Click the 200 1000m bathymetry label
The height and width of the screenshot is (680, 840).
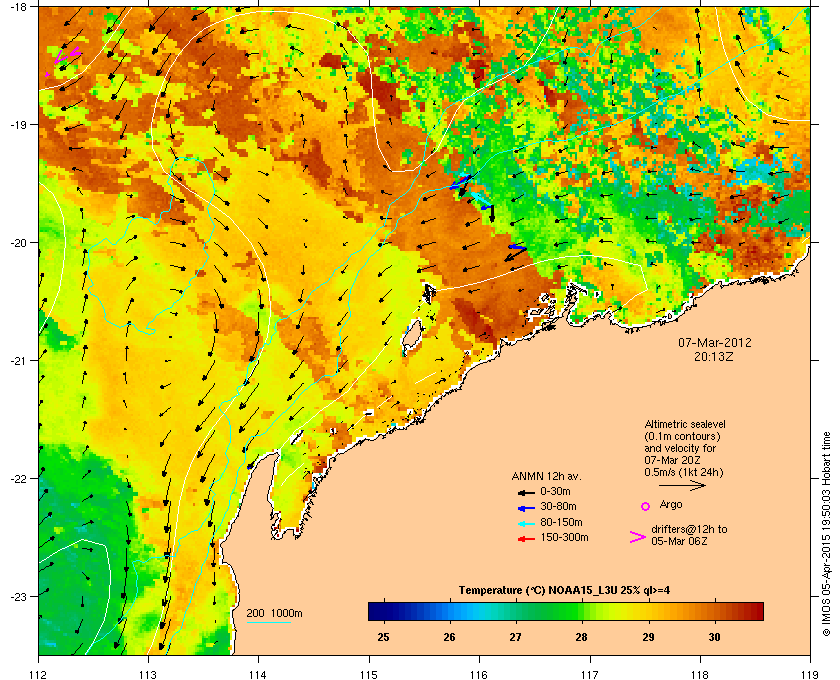click(x=274, y=613)
